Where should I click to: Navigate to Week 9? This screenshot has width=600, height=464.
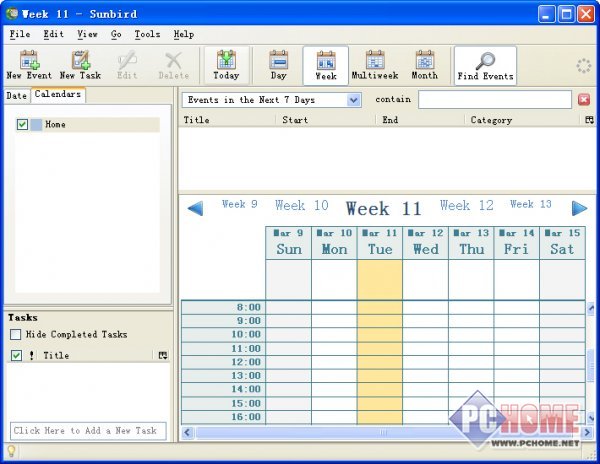pos(240,204)
